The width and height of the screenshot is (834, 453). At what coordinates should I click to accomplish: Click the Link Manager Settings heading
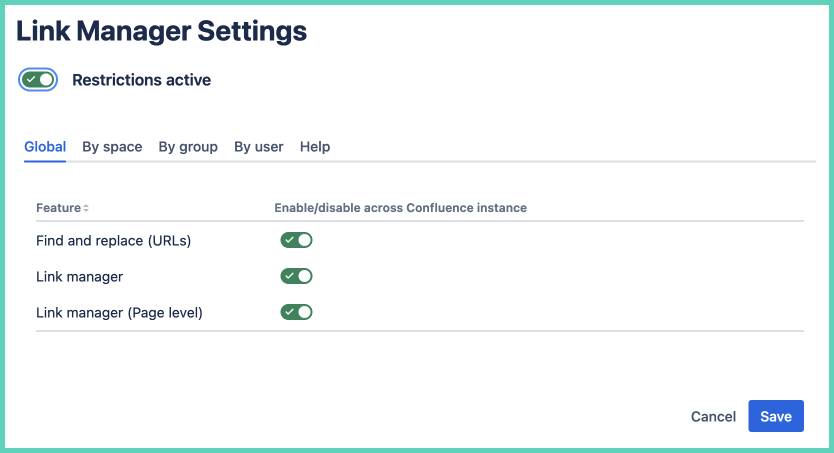tap(162, 31)
